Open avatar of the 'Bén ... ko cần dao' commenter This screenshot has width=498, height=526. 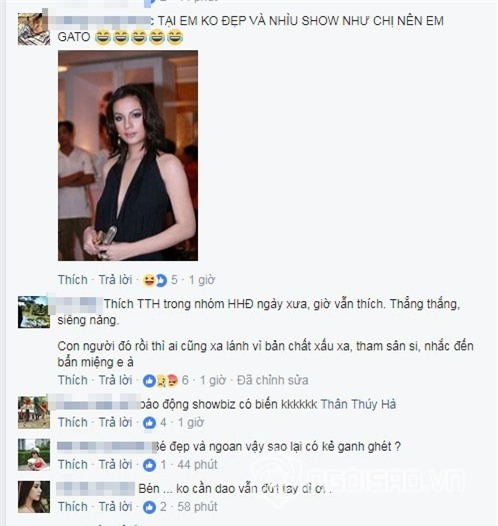34,497
